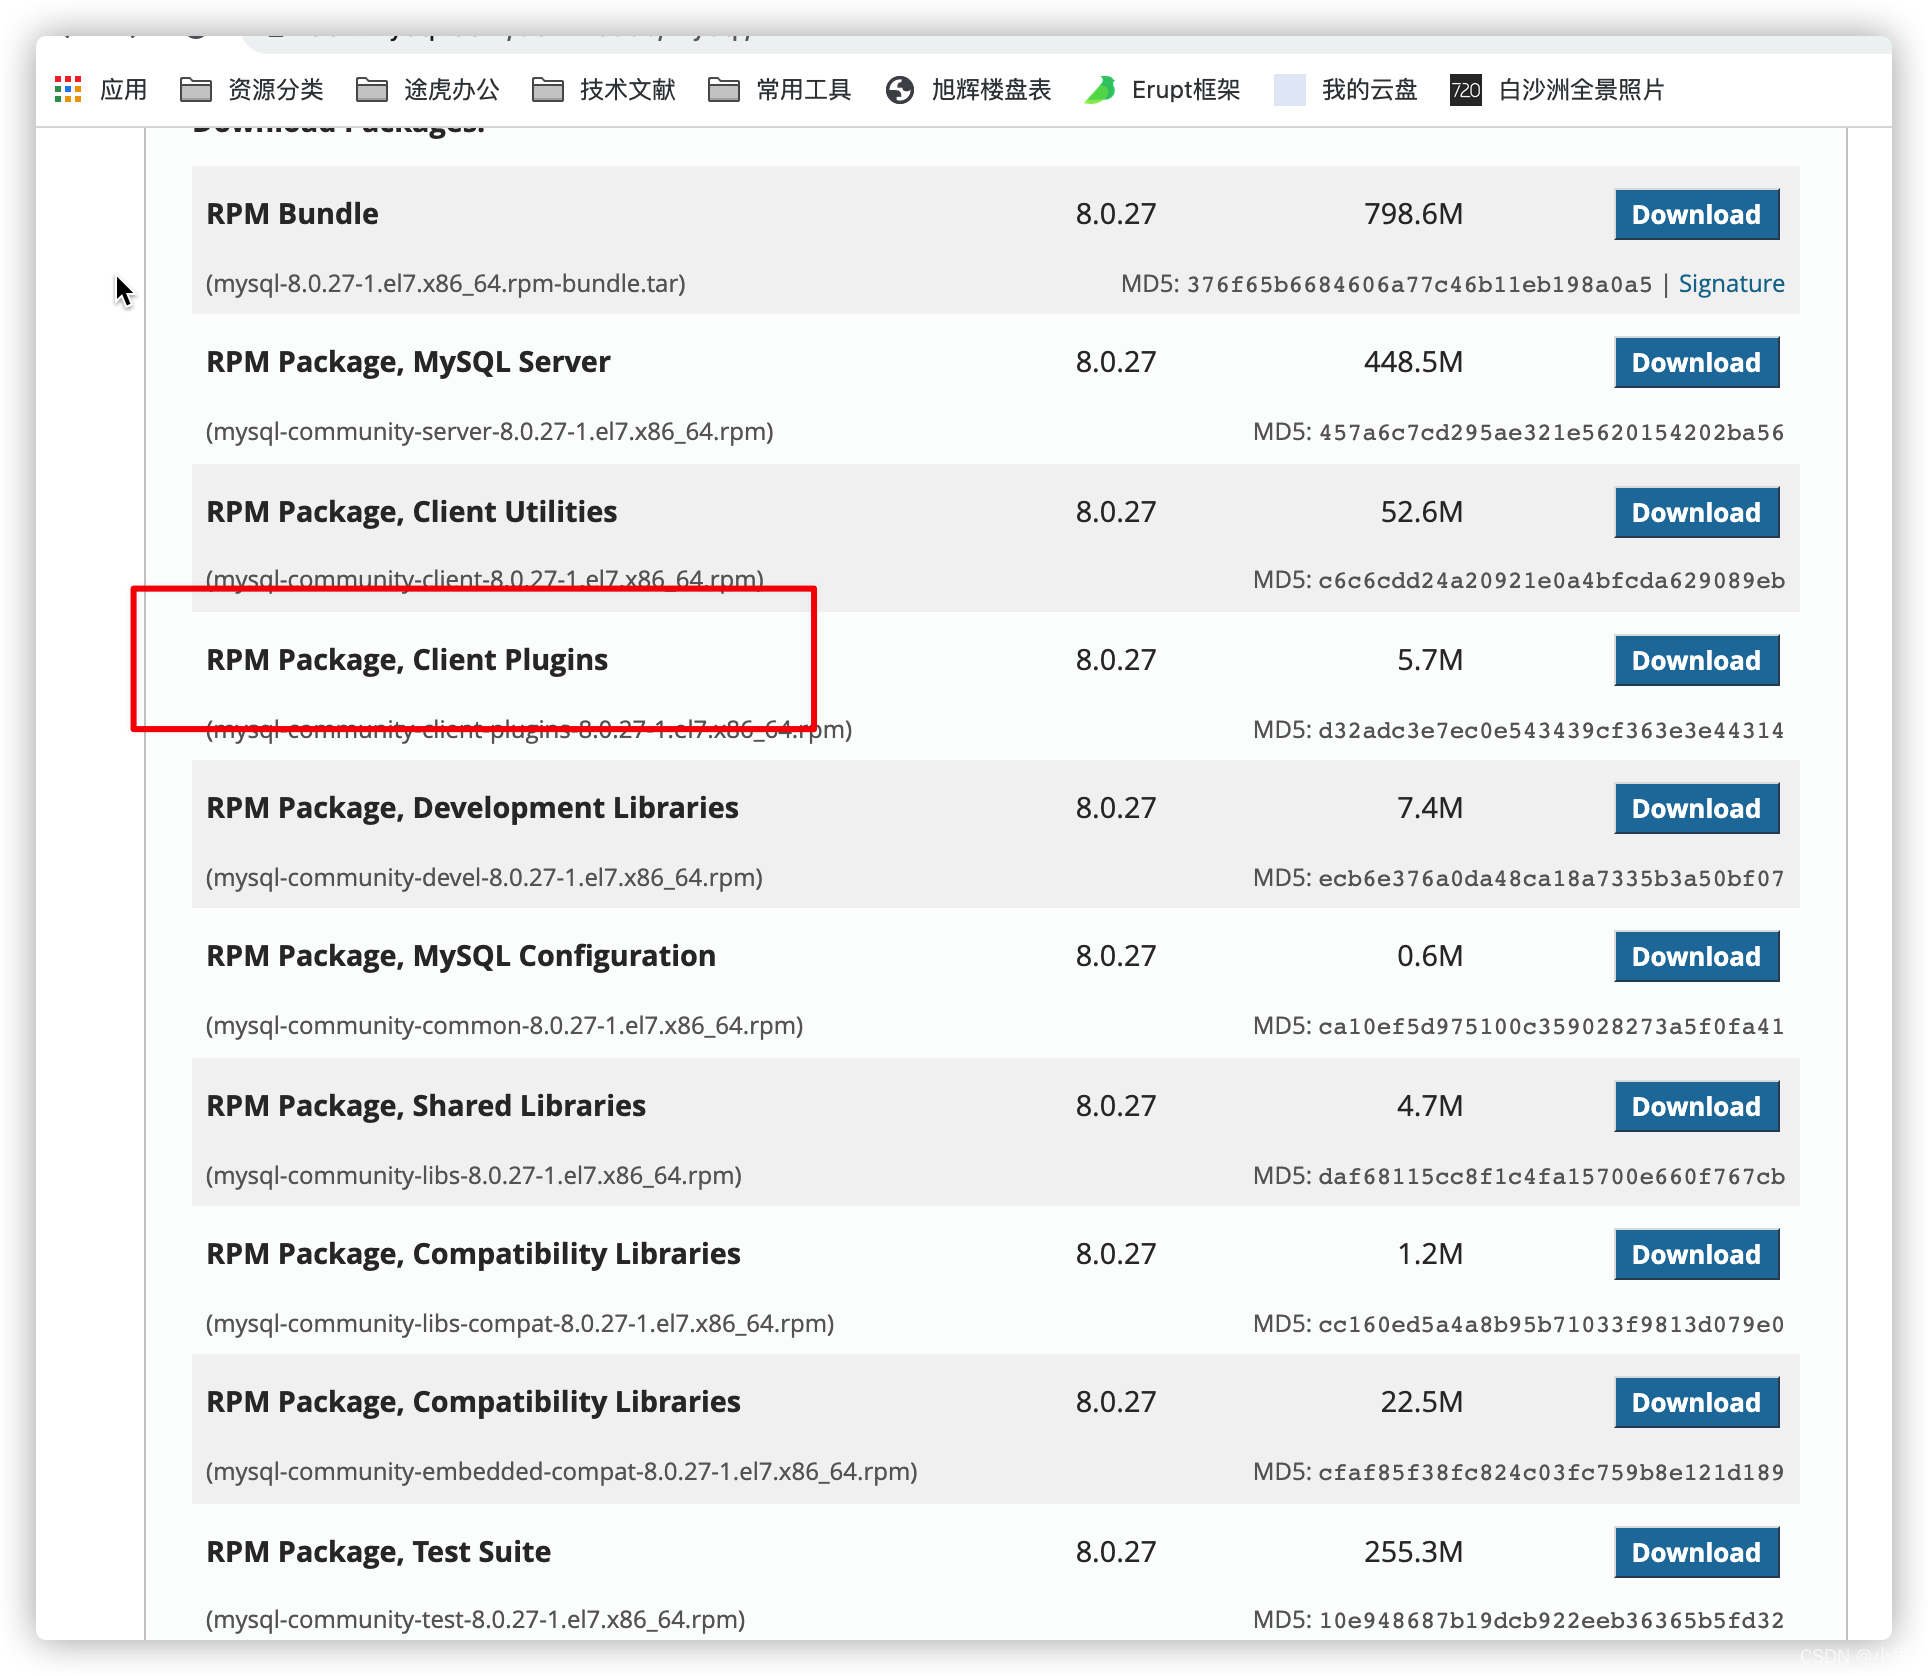
Task: Click the 旭辉楼盘表 globe bookmark
Action: pos(968,90)
